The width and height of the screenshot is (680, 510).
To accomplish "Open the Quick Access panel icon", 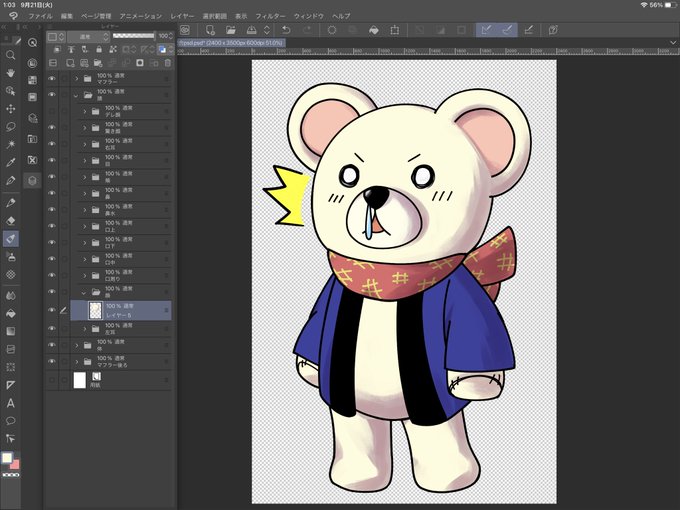I will (x=32, y=42).
